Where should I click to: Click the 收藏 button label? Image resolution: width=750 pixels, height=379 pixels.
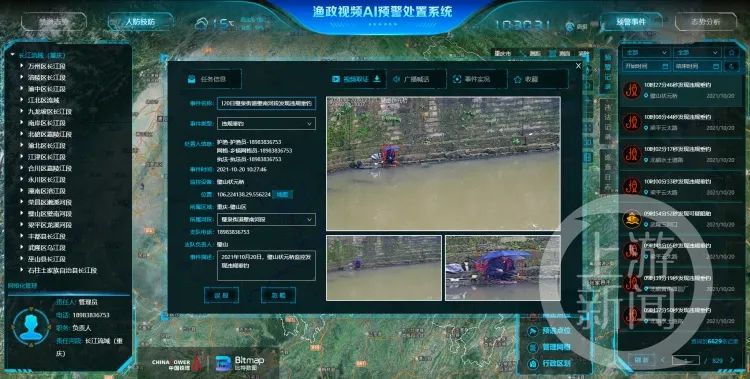(x=531, y=79)
